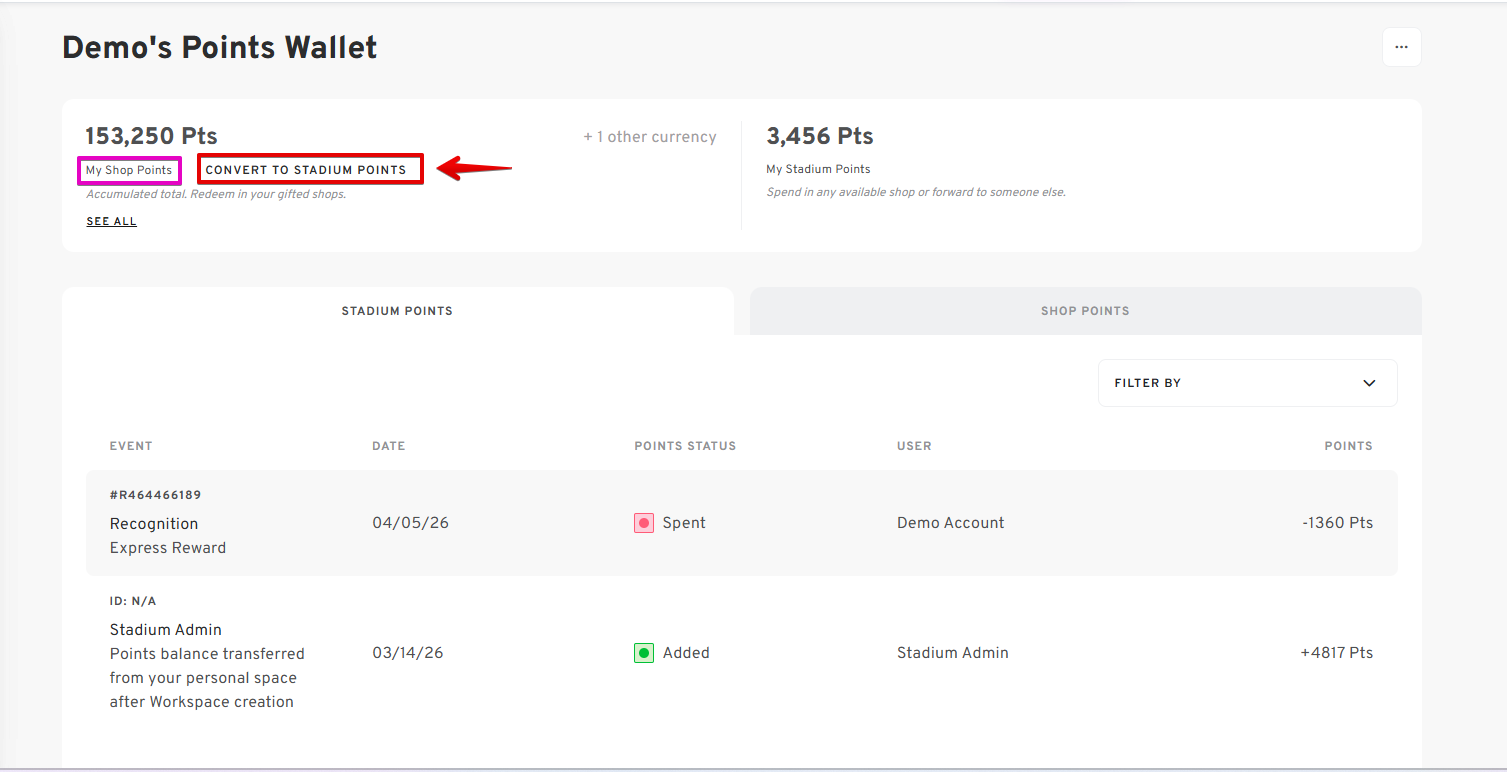Screen dimensions: 1507x772
Task: Open the Filter By dropdown
Action: (1246, 383)
